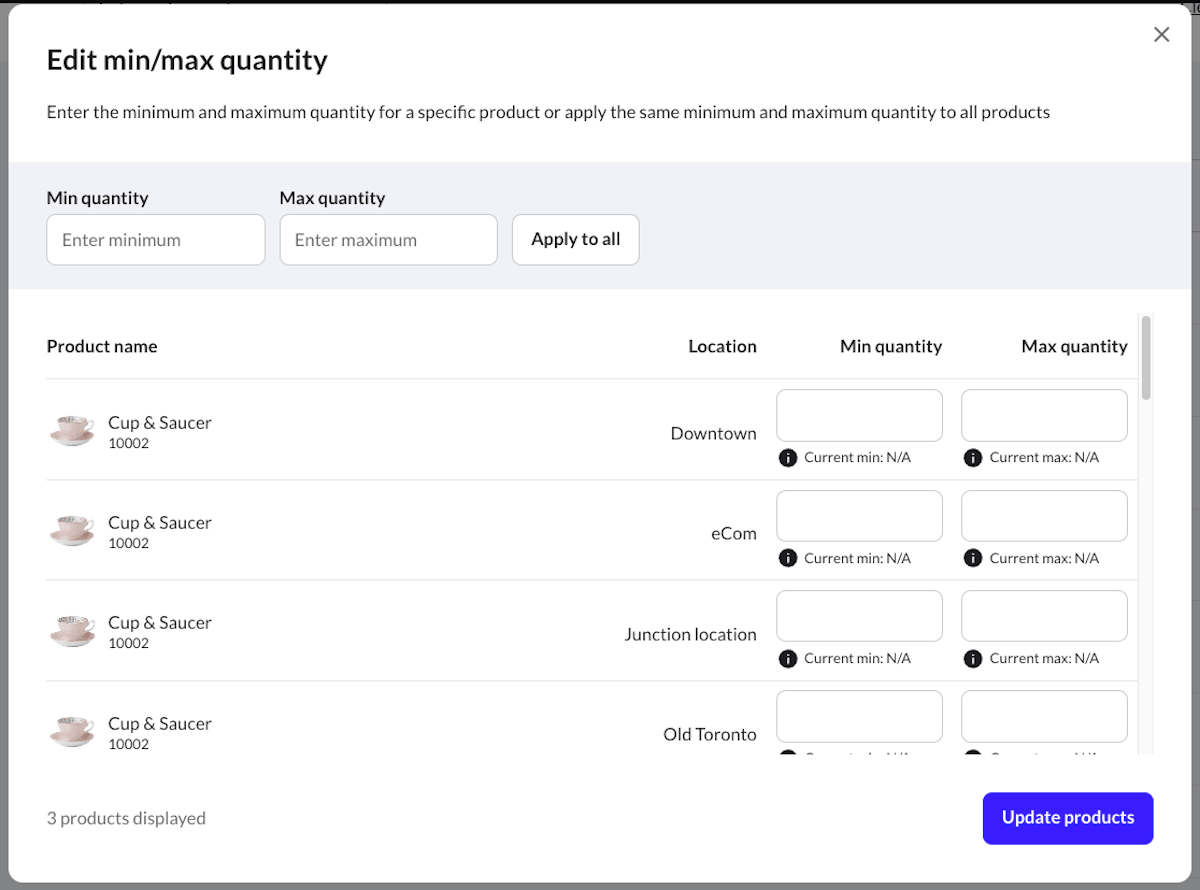Viewport: 1200px width, 890px height.
Task: Click the Old Toronto min quantity field
Action: click(860, 716)
